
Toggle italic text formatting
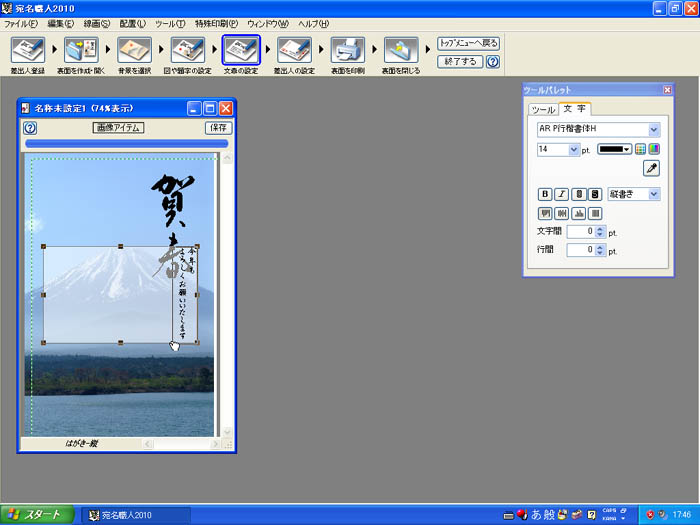(x=562, y=194)
